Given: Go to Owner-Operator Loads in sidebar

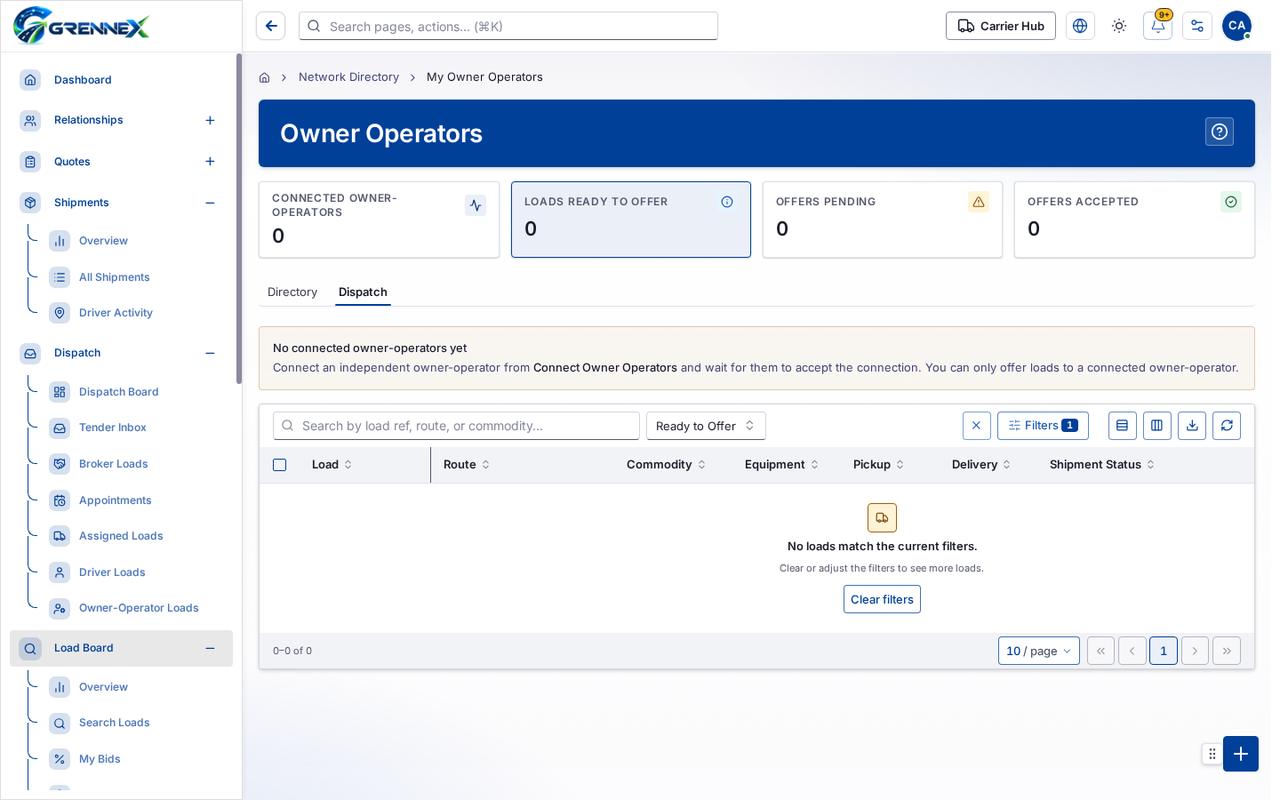Looking at the screenshot, I should pos(139,608).
